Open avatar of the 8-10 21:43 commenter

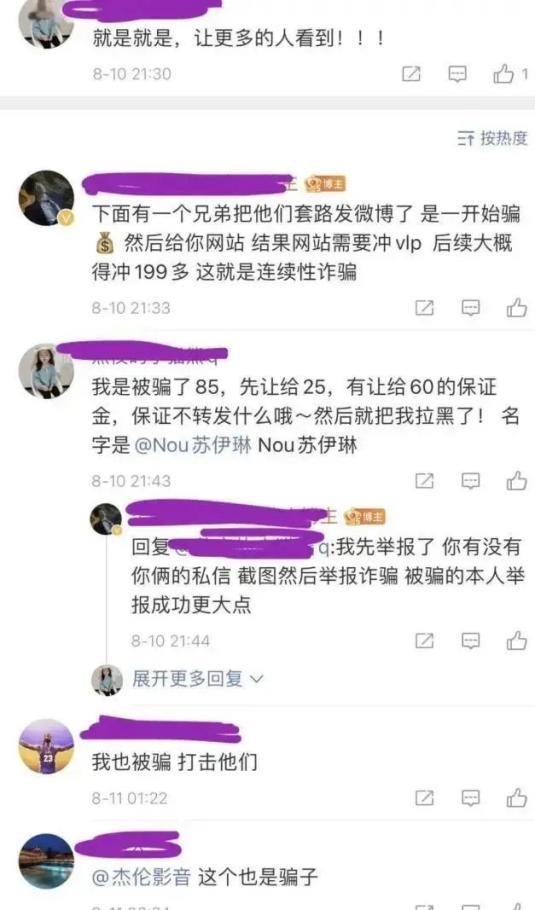(x=46, y=371)
